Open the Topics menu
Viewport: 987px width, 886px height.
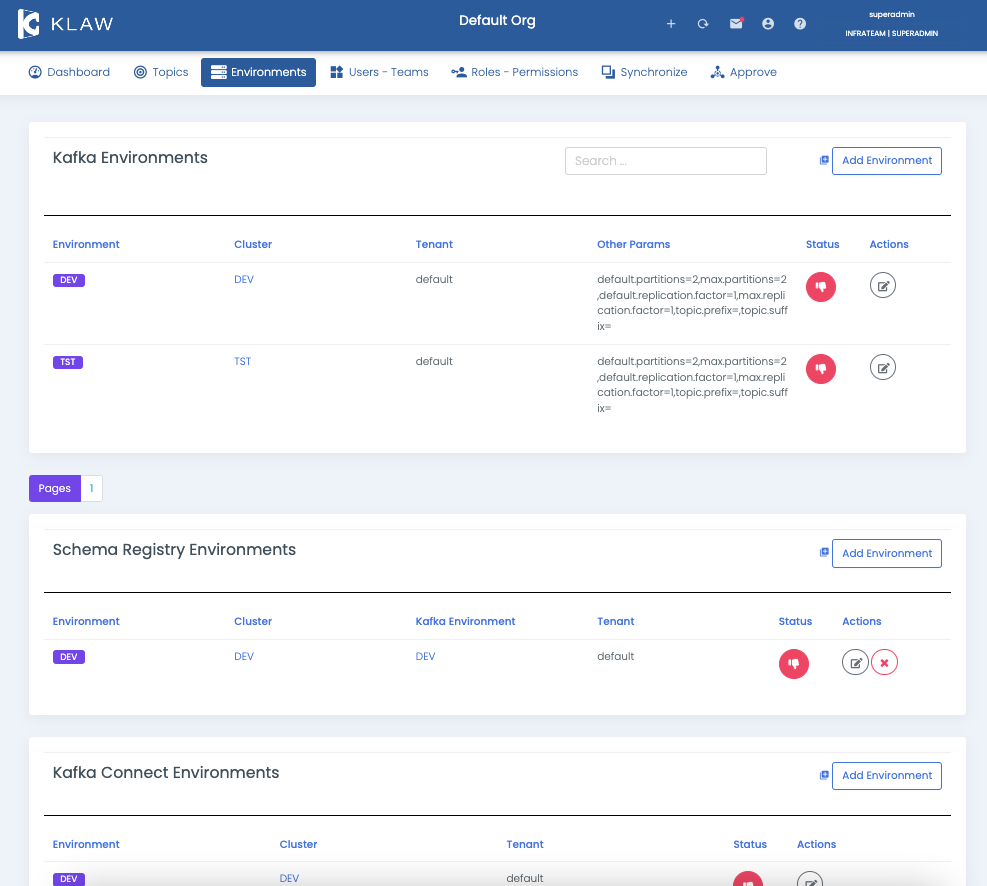pyautogui.click(x=161, y=72)
